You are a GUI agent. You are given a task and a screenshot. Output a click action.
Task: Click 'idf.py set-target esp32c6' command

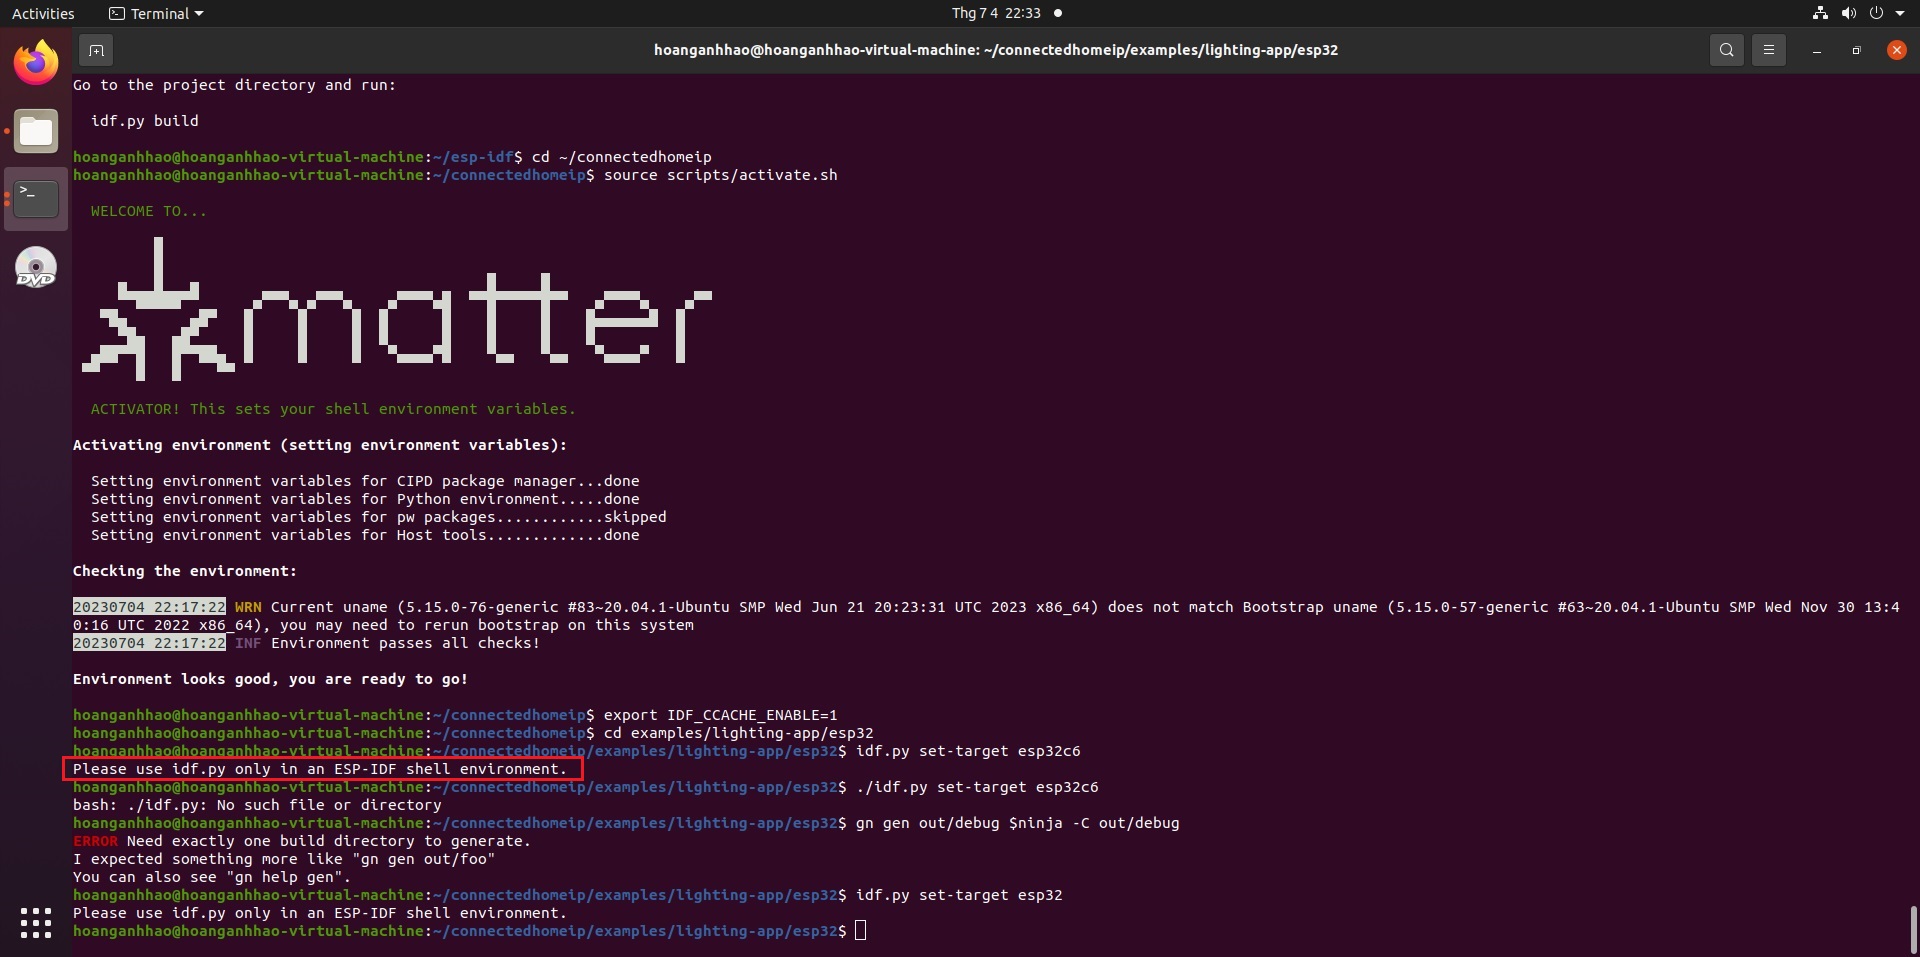click(968, 751)
